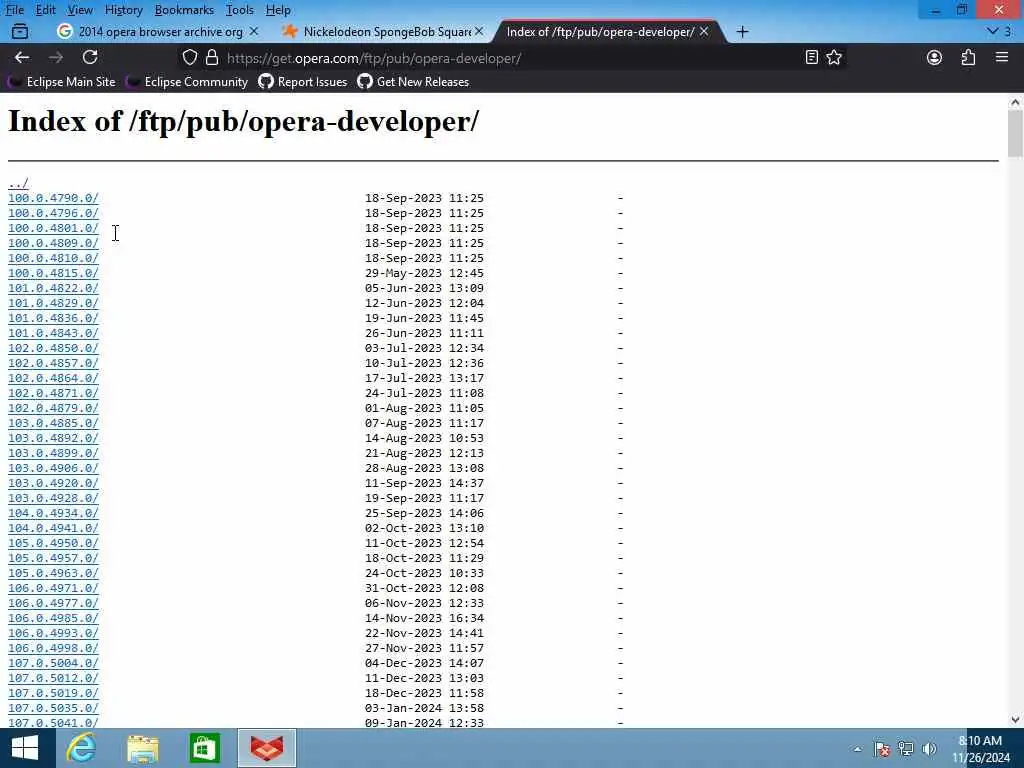Open folder 107.0.5035.0/
This screenshot has height=768, width=1024.
click(53, 709)
